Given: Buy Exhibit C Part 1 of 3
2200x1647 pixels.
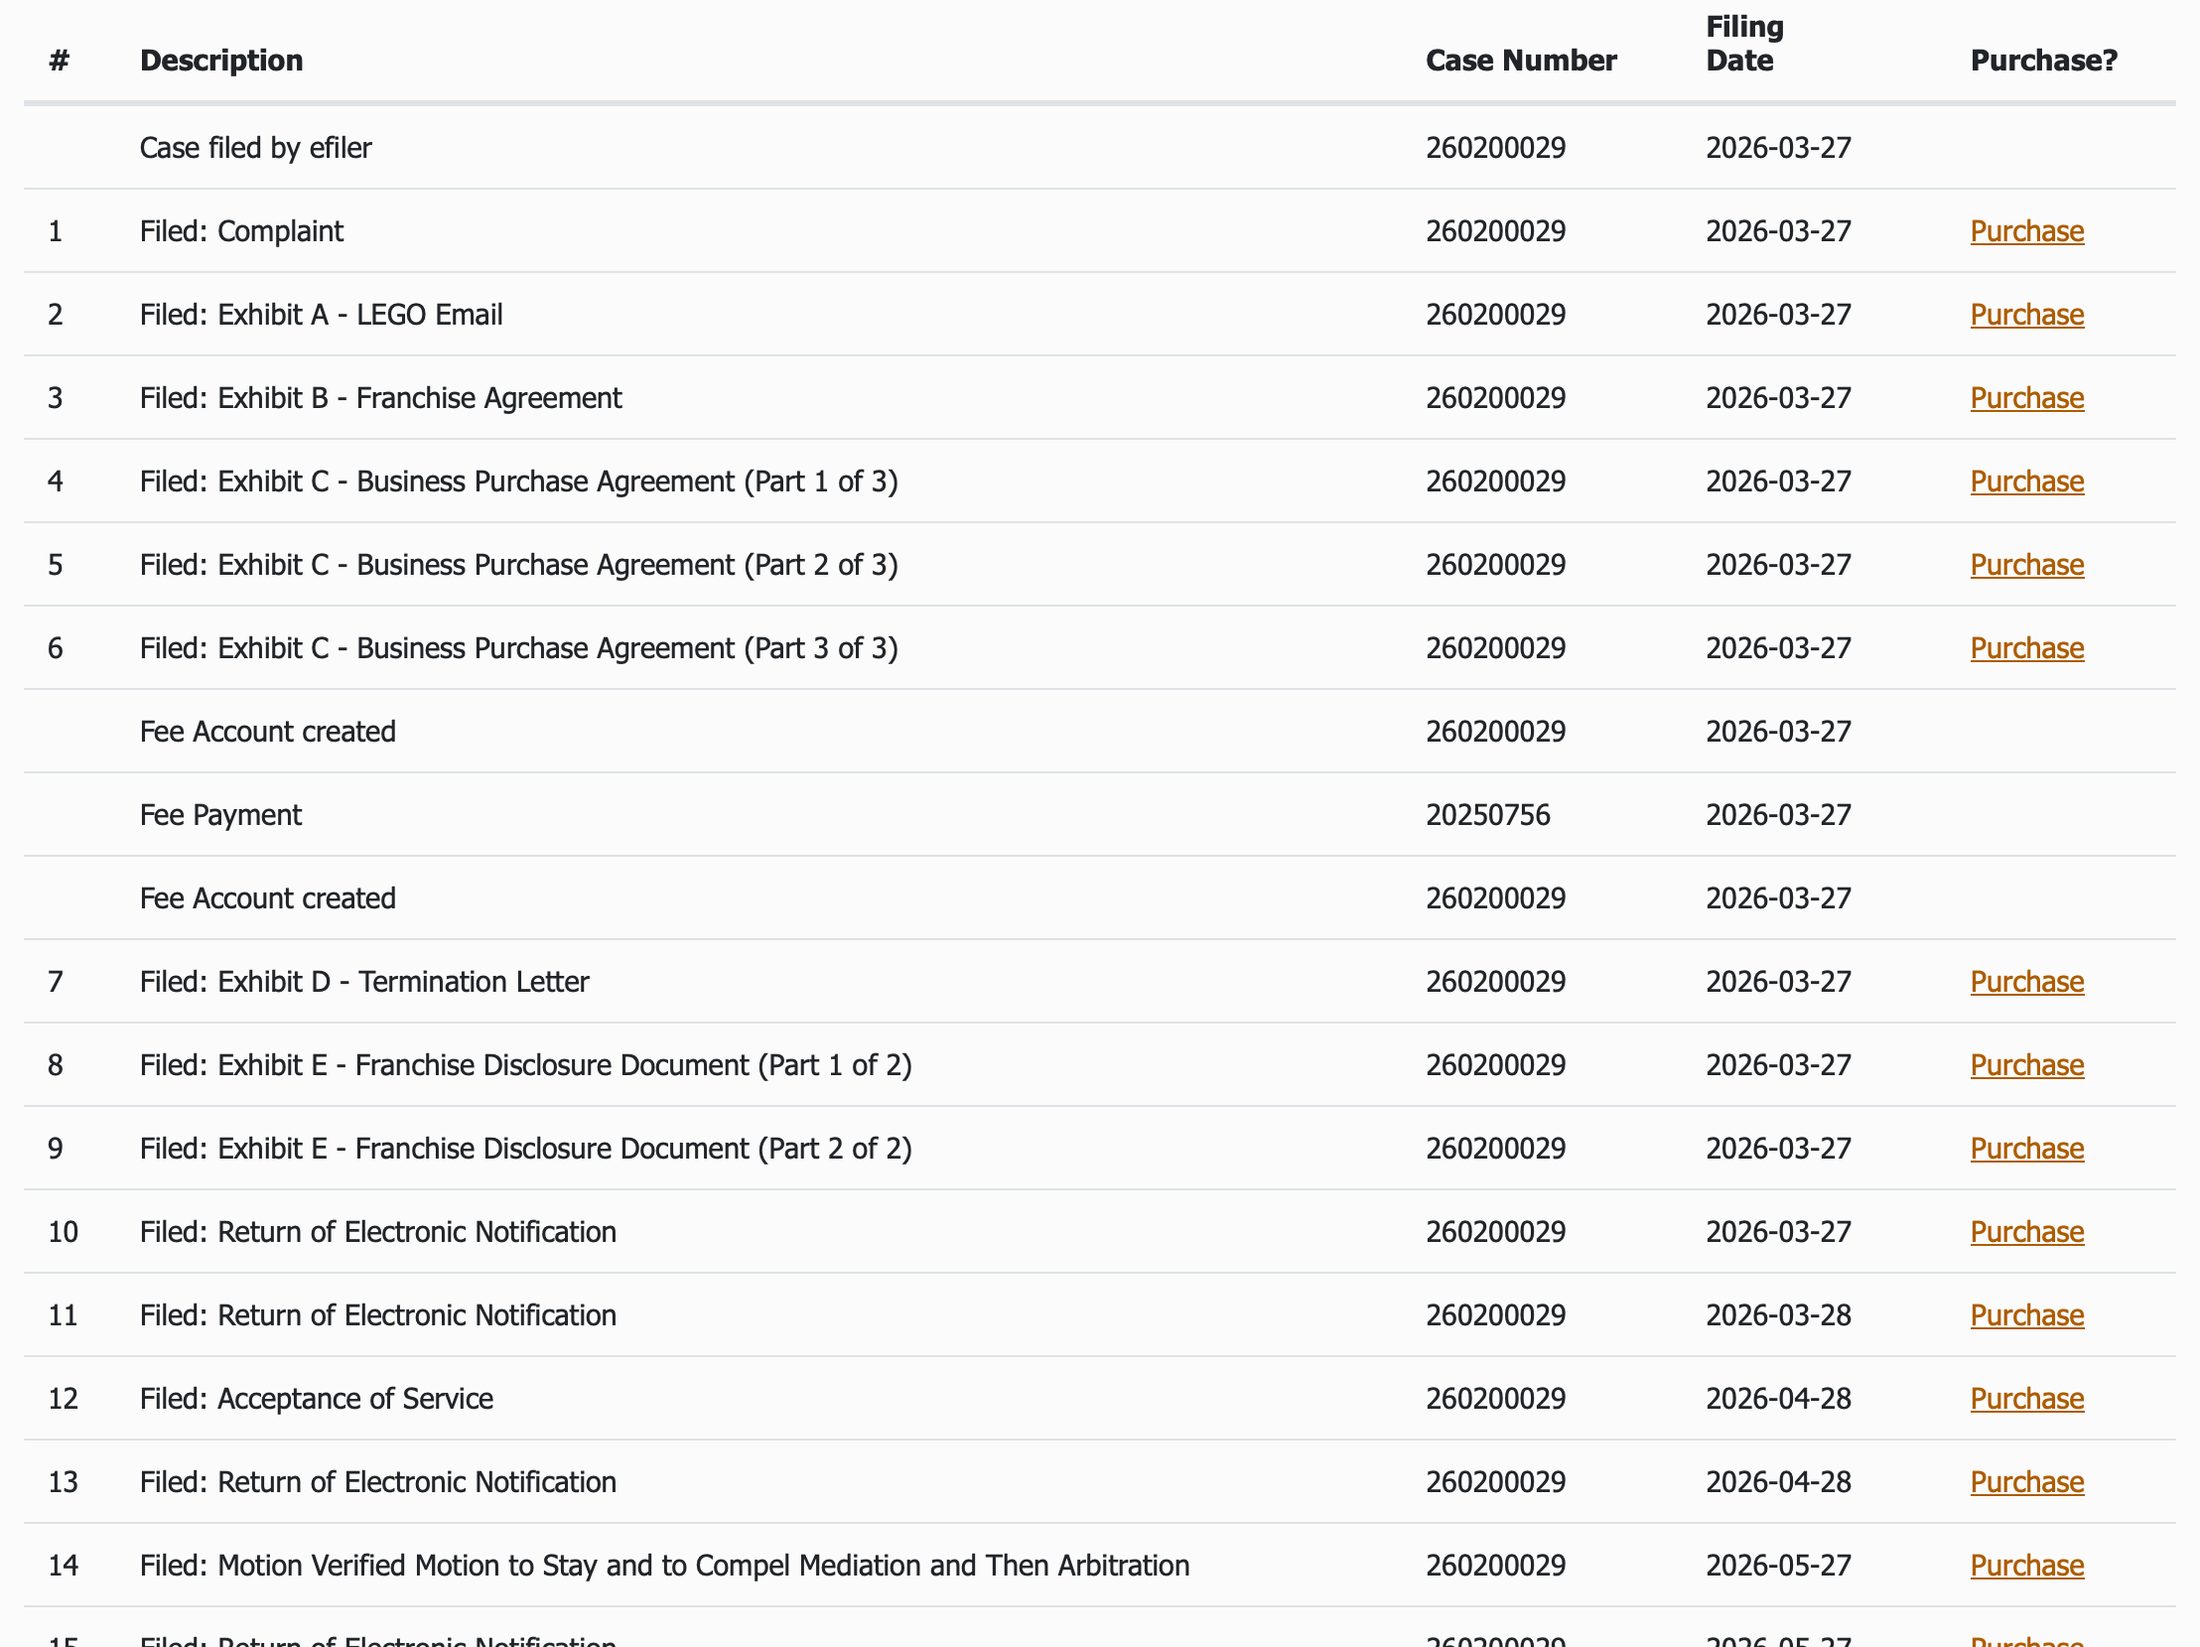Looking at the screenshot, I should pos(2027,481).
